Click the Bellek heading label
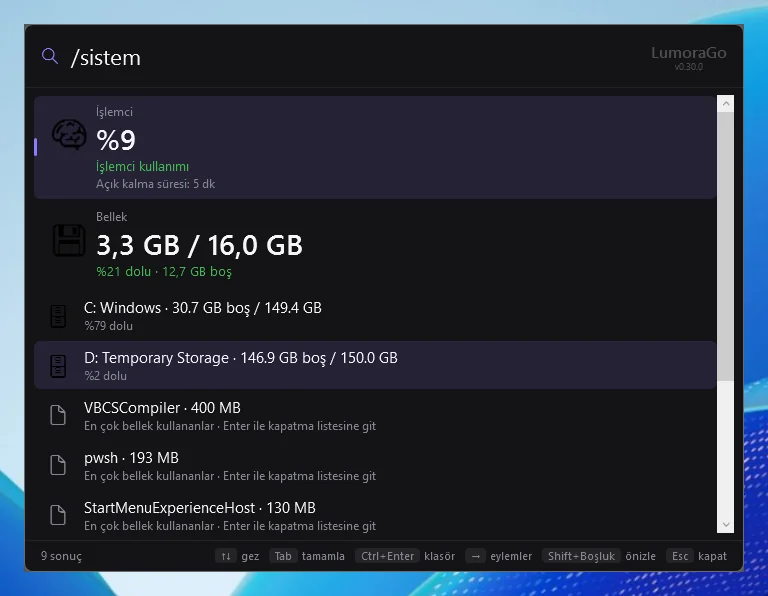 click(111, 216)
